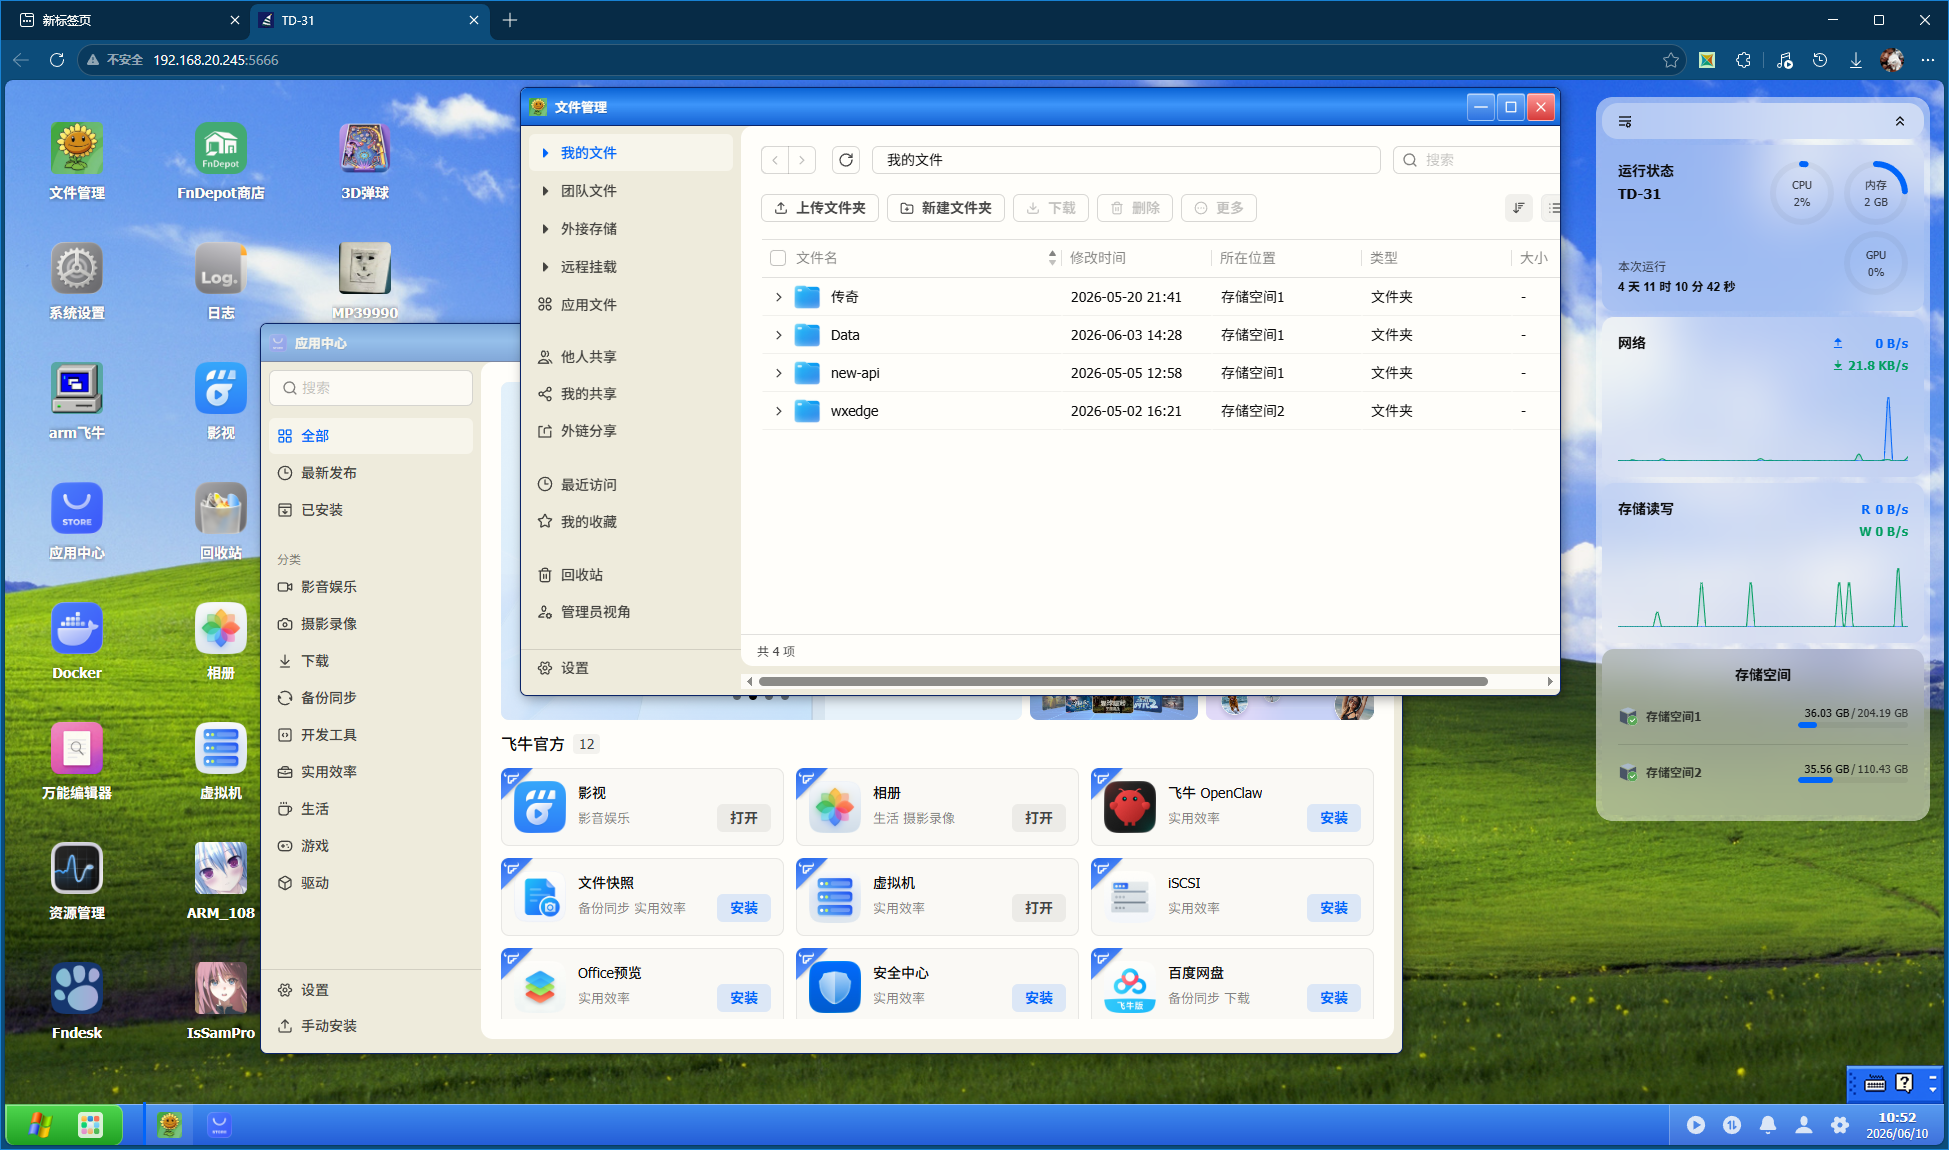Click the 文件管理 sunflower taskbar icon
The width and height of the screenshot is (1949, 1150).
coord(170,1125)
